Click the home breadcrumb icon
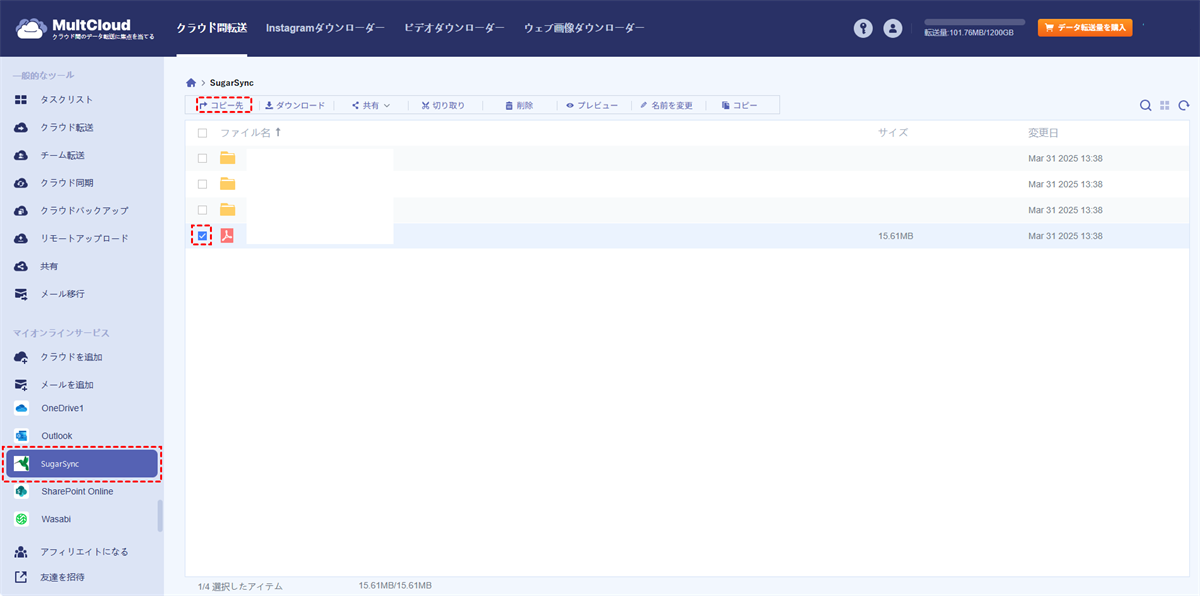1200x596 pixels. 191,82
